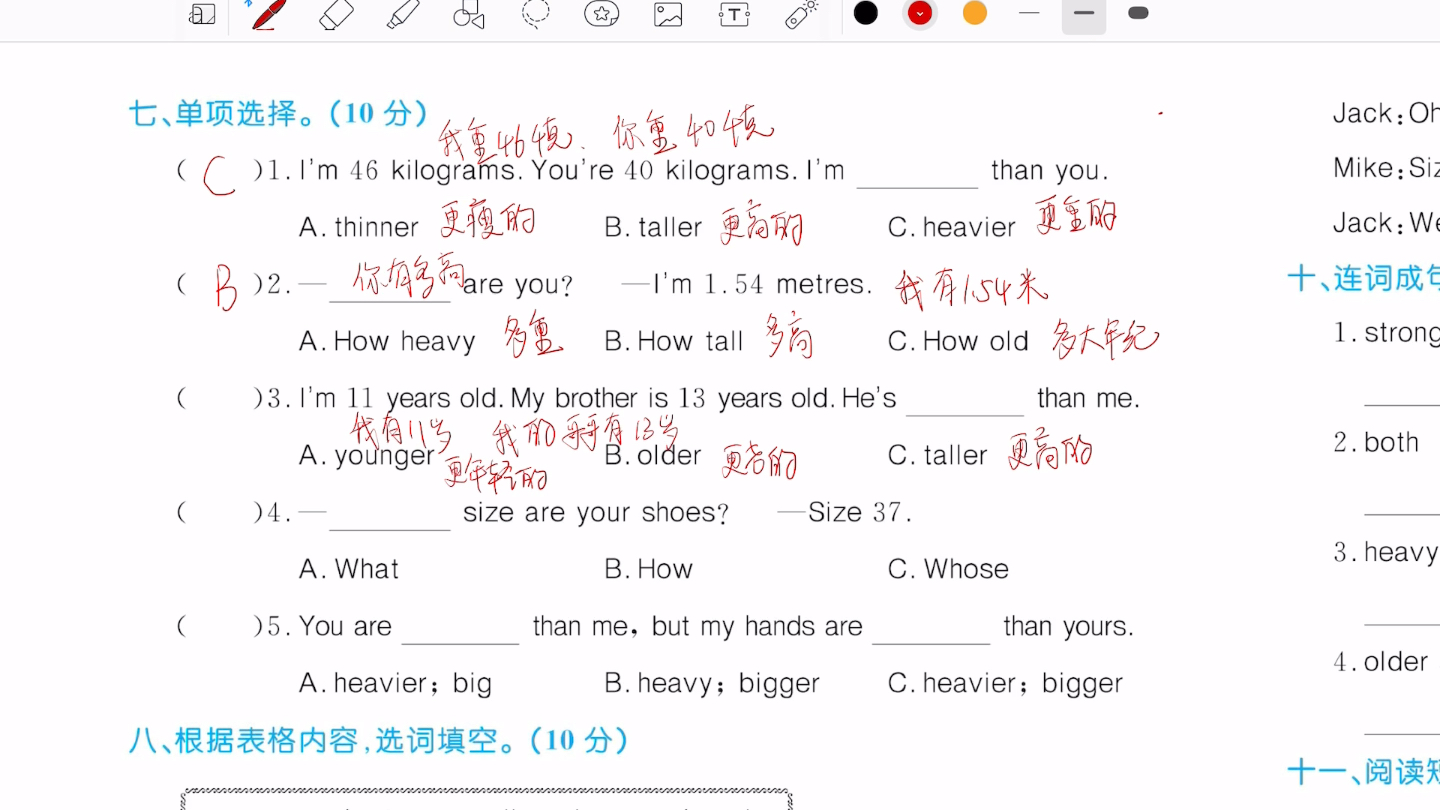Enable the thin stroke width
The image size is (1440, 810).
pos(1029,14)
